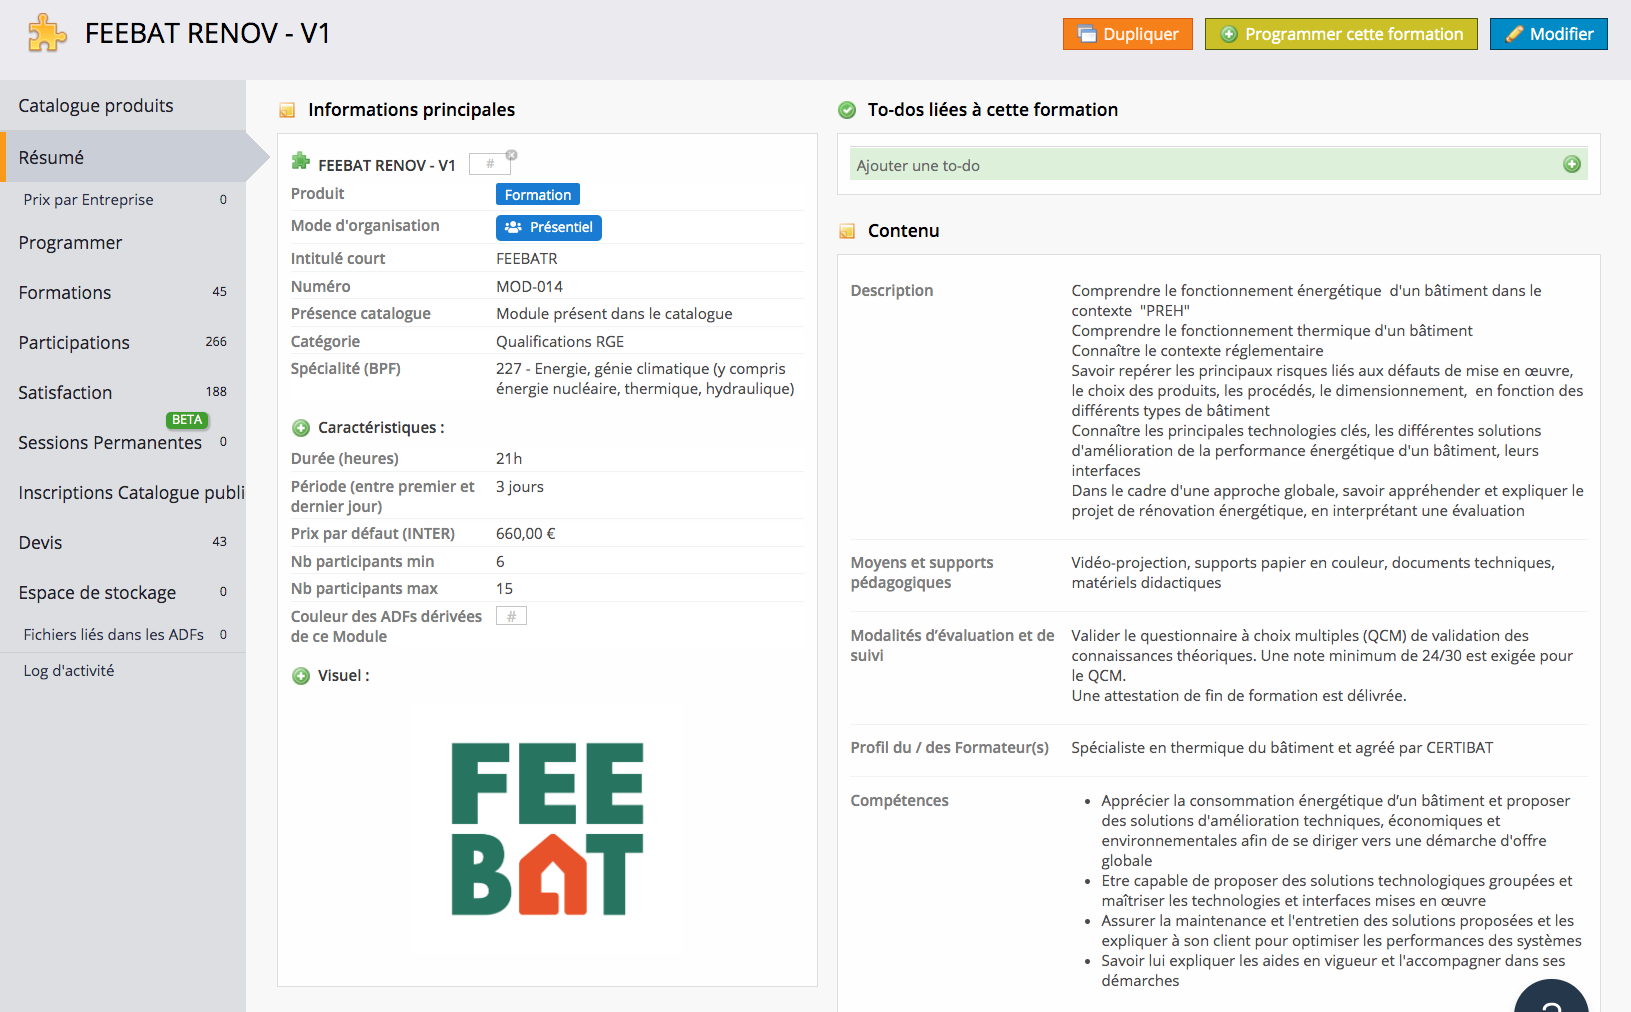Click the Informations principales folder icon
Image resolution: width=1631 pixels, height=1012 pixels.
click(x=287, y=110)
